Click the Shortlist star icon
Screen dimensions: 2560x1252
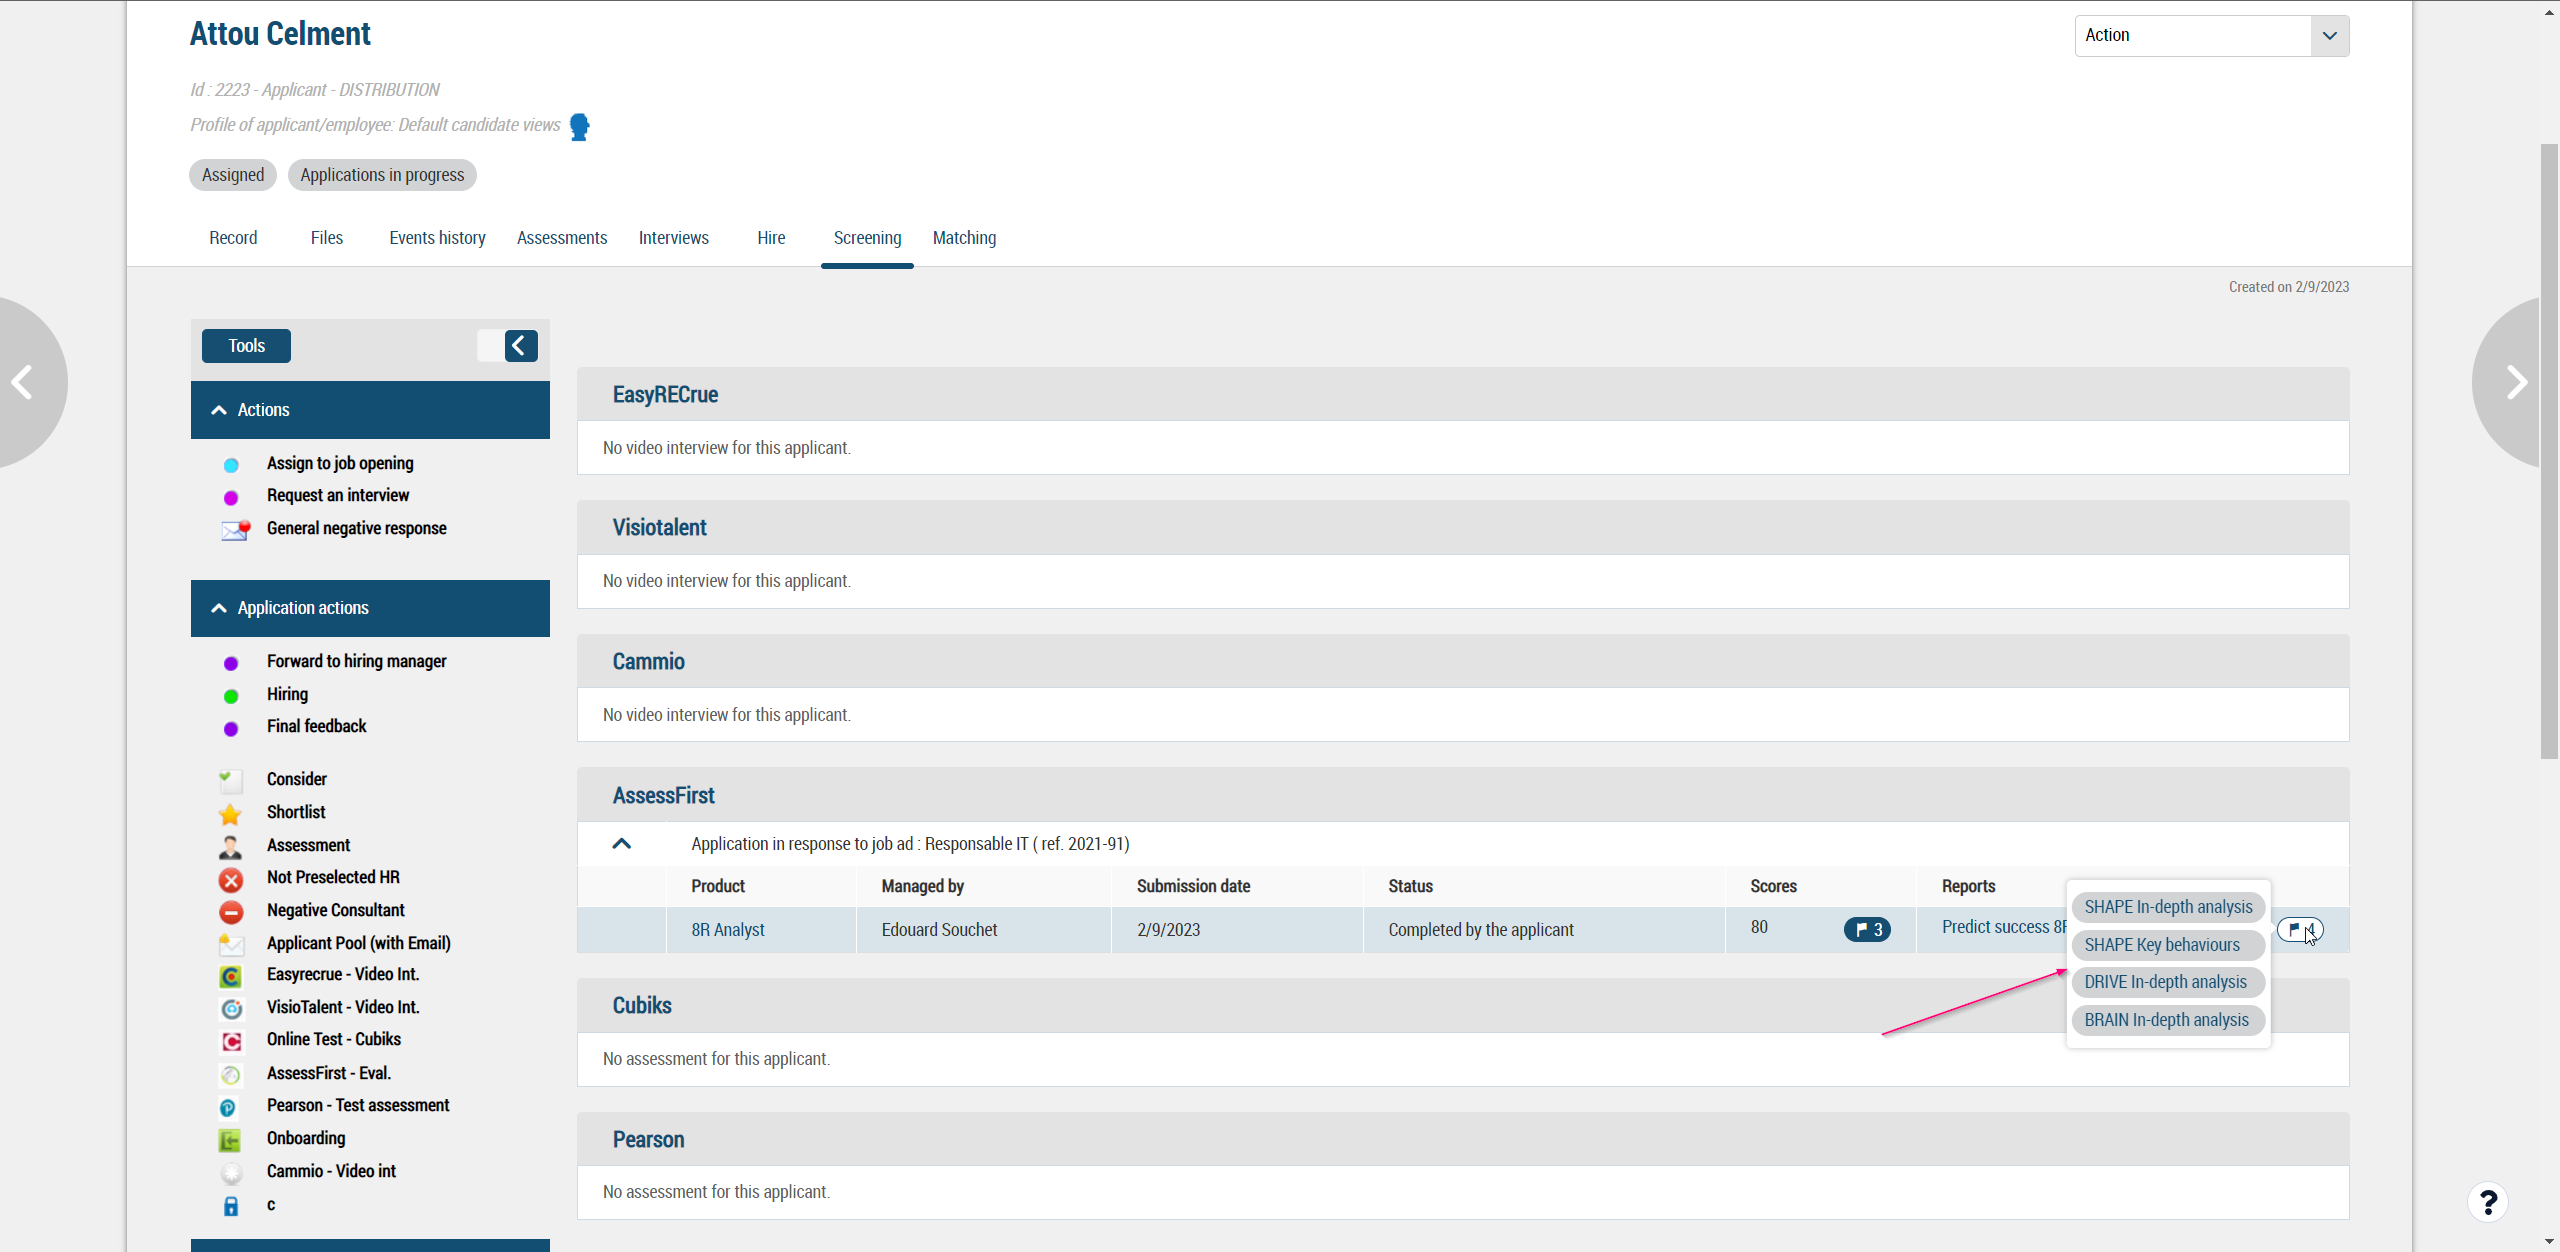click(230, 813)
